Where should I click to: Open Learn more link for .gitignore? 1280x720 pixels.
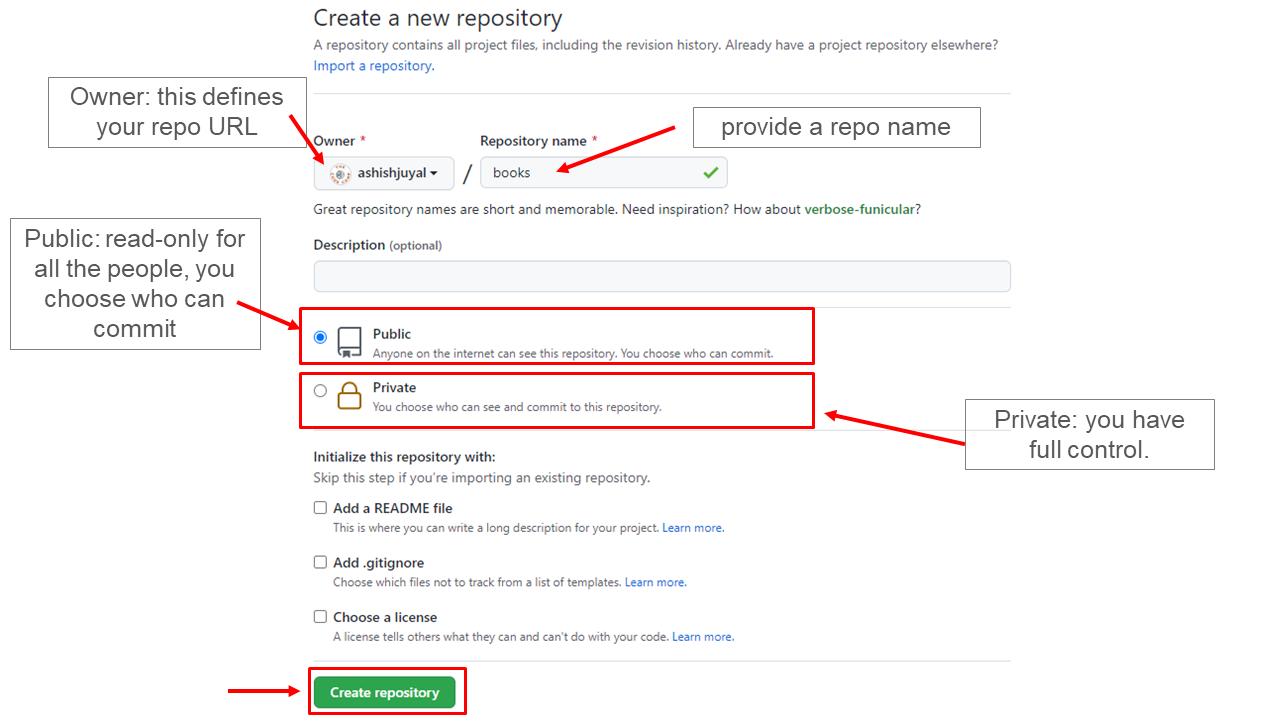pyautogui.click(x=655, y=582)
